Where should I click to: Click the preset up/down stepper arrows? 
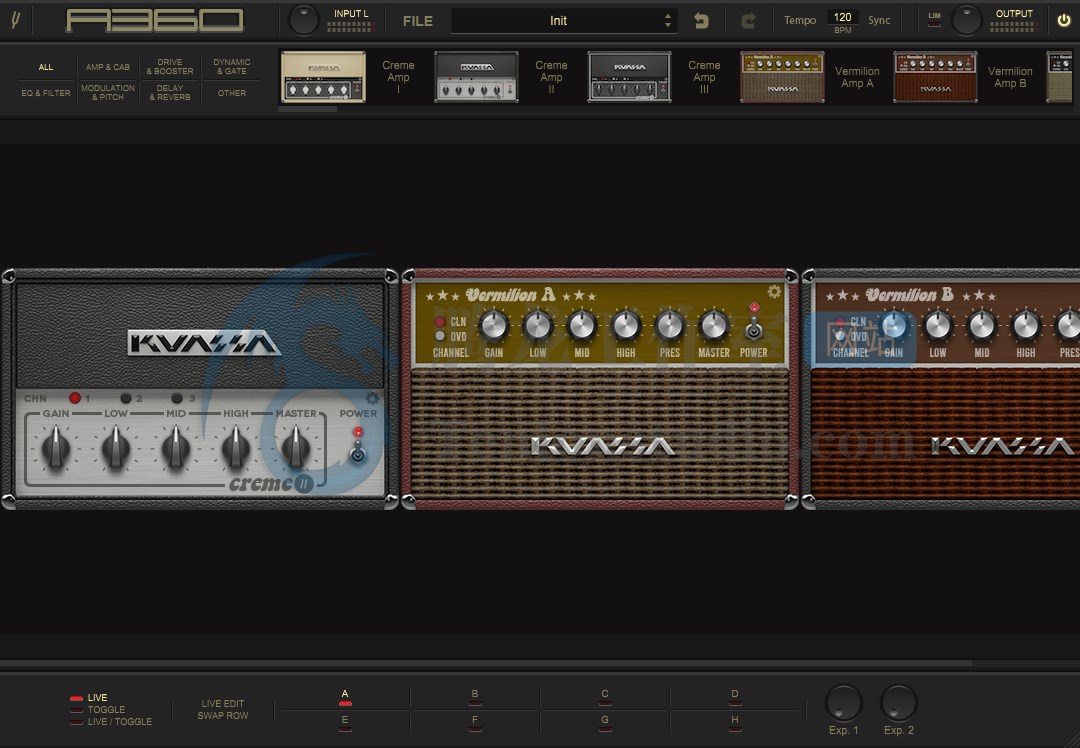click(667, 21)
